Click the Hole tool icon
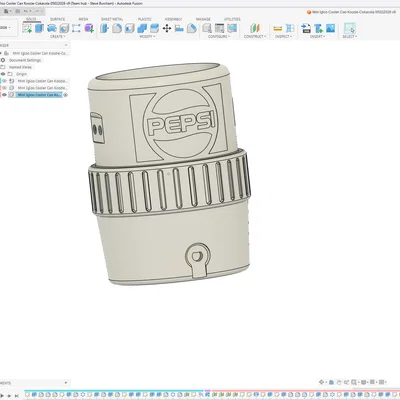This screenshot has height=400, width=400. pyautogui.click(x=64, y=28)
